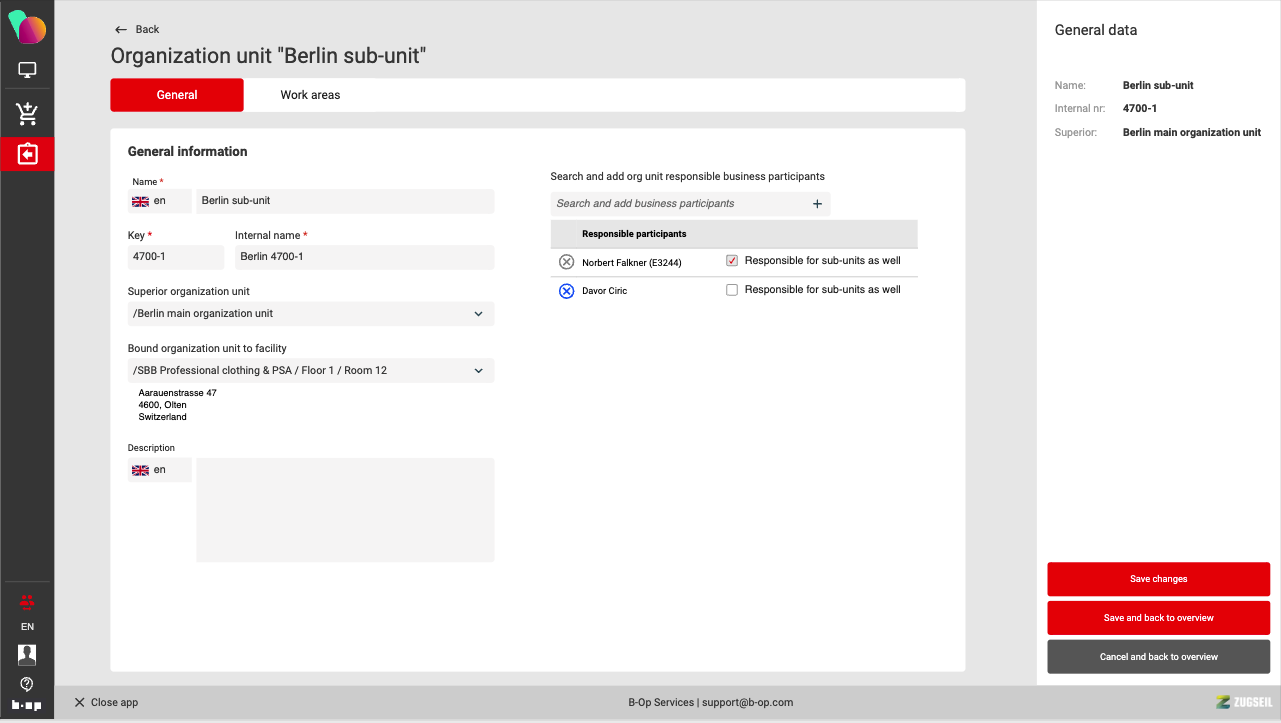Click the active red clipboard sidebar icon

click(27, 155)
